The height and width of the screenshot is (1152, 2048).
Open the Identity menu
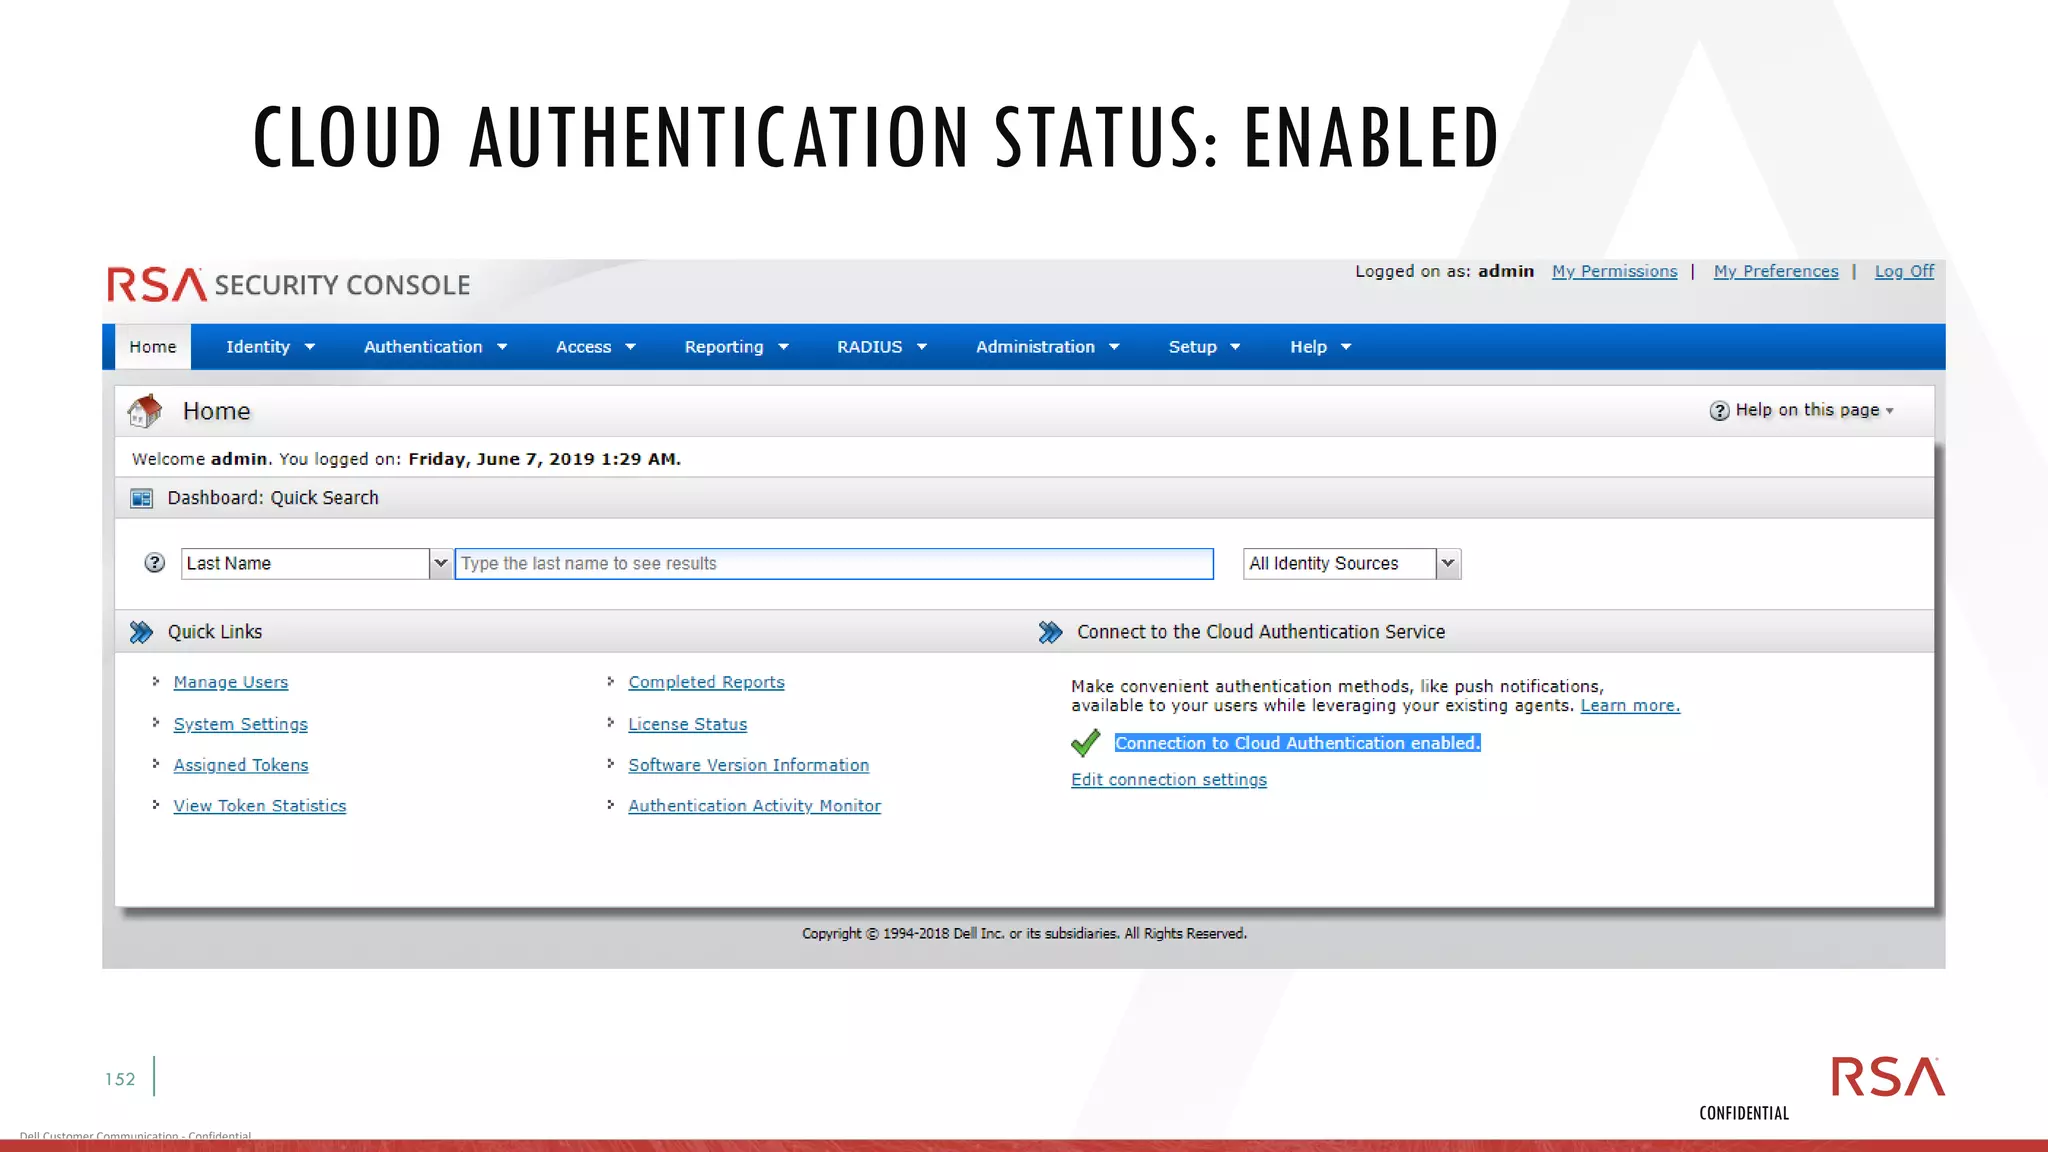pos(258,347)
